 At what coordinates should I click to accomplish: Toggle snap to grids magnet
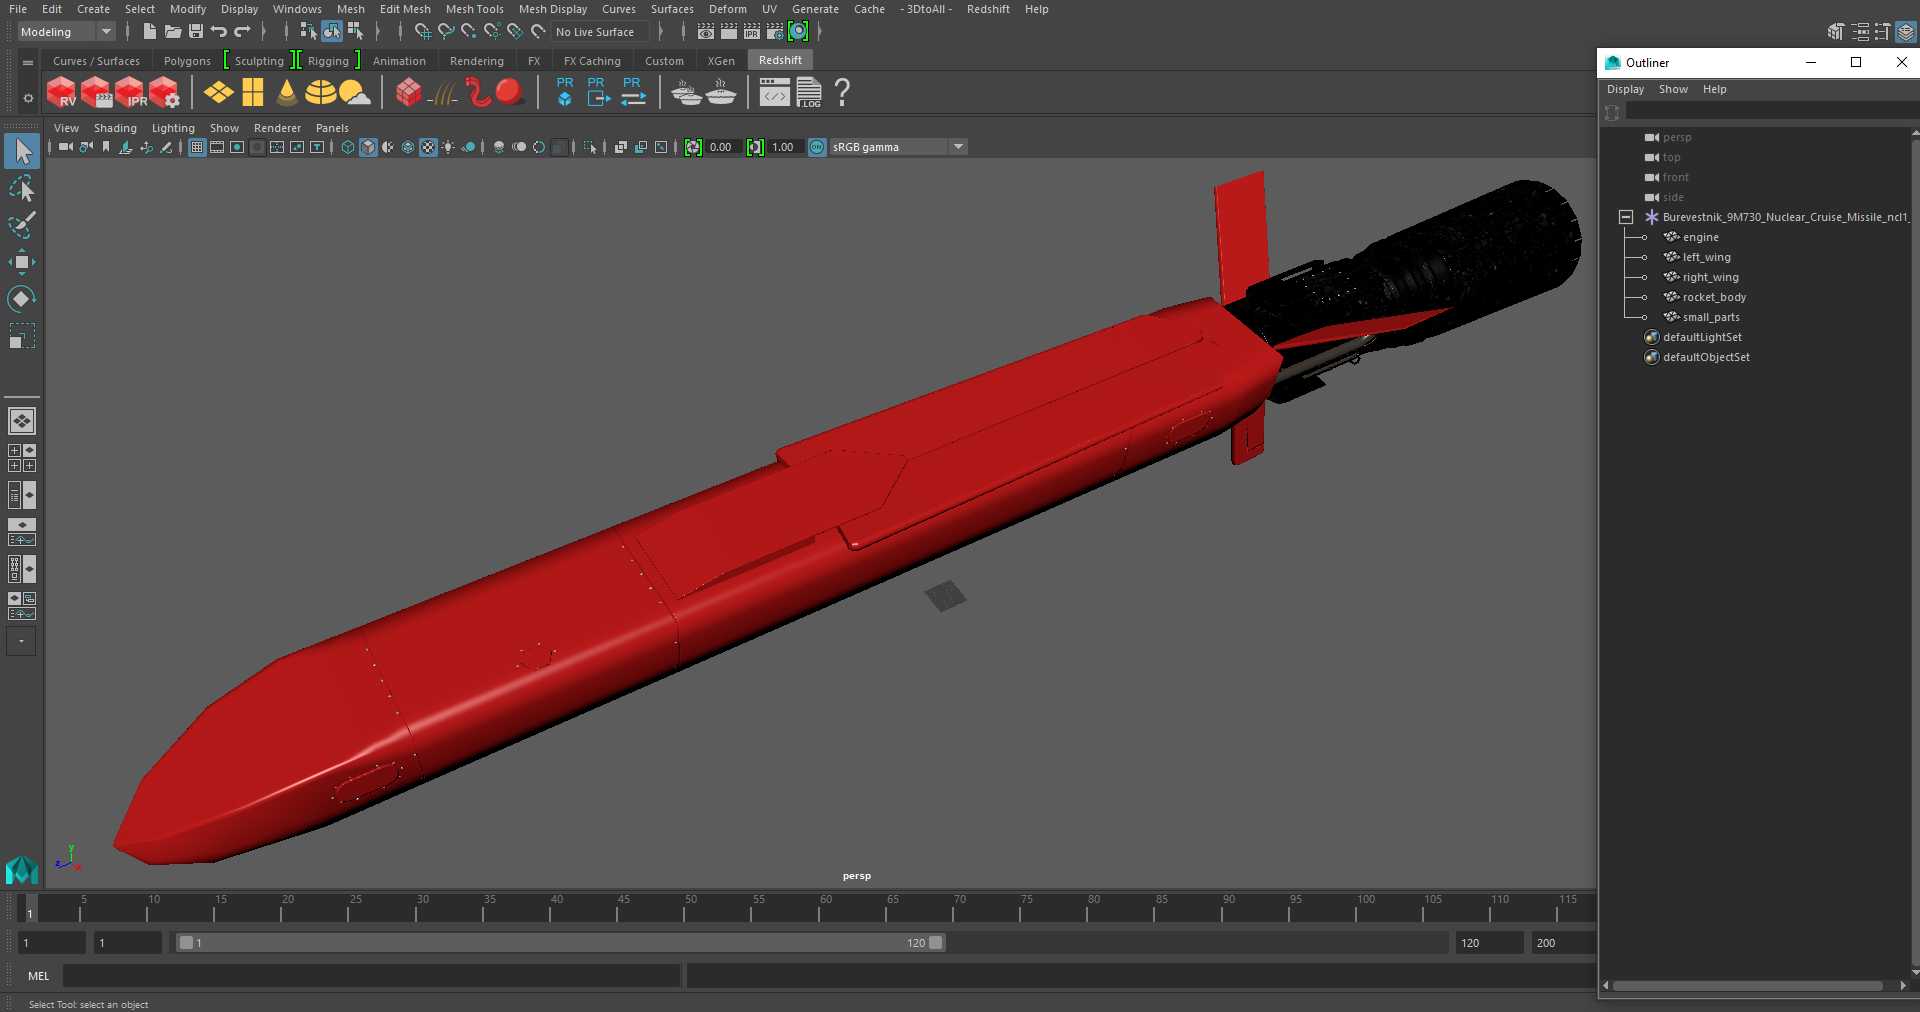(x=422, y=32)
